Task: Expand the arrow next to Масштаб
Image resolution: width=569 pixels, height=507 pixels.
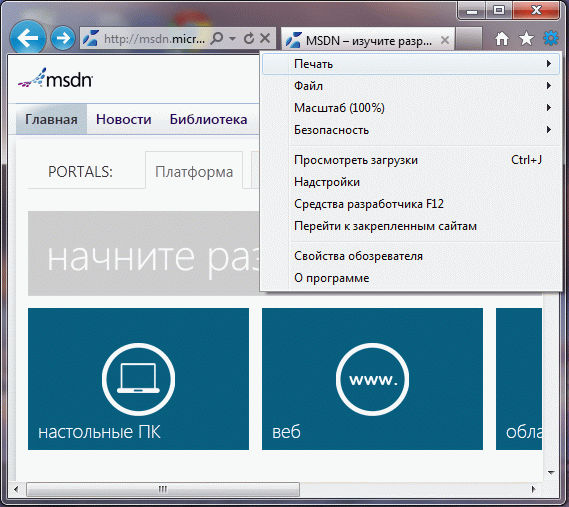Action: (x=549, y=107)
